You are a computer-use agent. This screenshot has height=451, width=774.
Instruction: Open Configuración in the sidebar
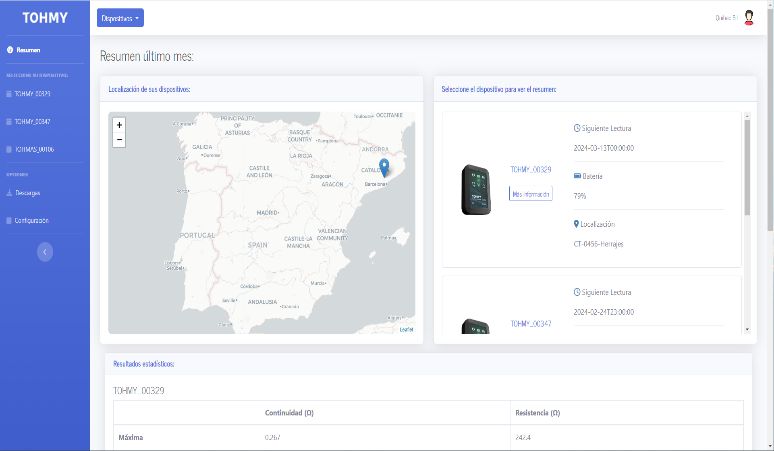pos(32,221)
